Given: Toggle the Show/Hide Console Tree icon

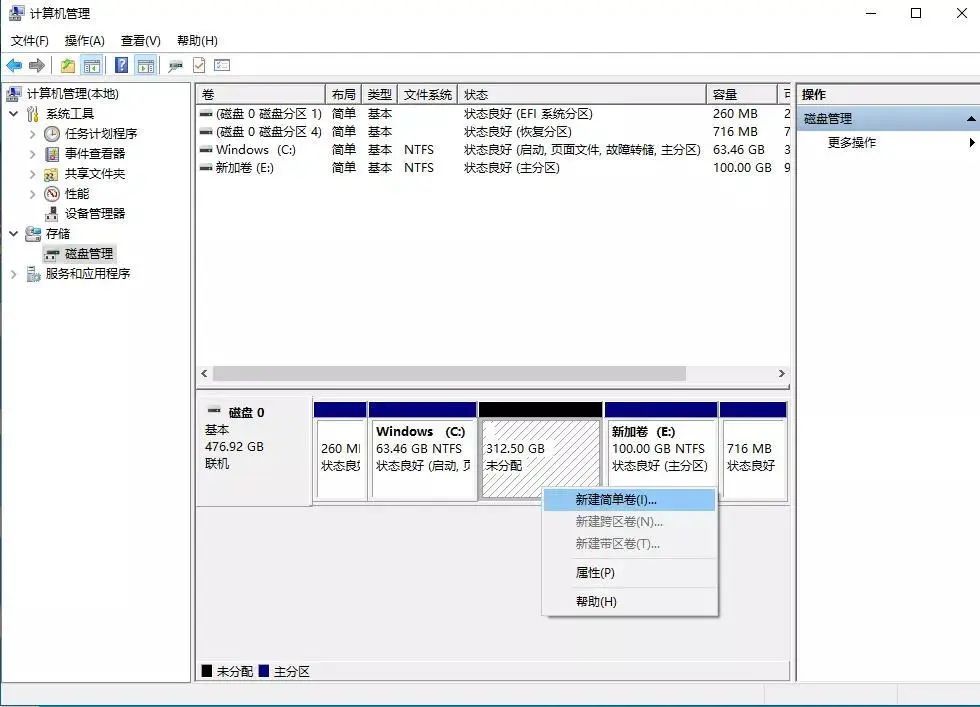Looking at the screenshot, I should click(92, 65).
